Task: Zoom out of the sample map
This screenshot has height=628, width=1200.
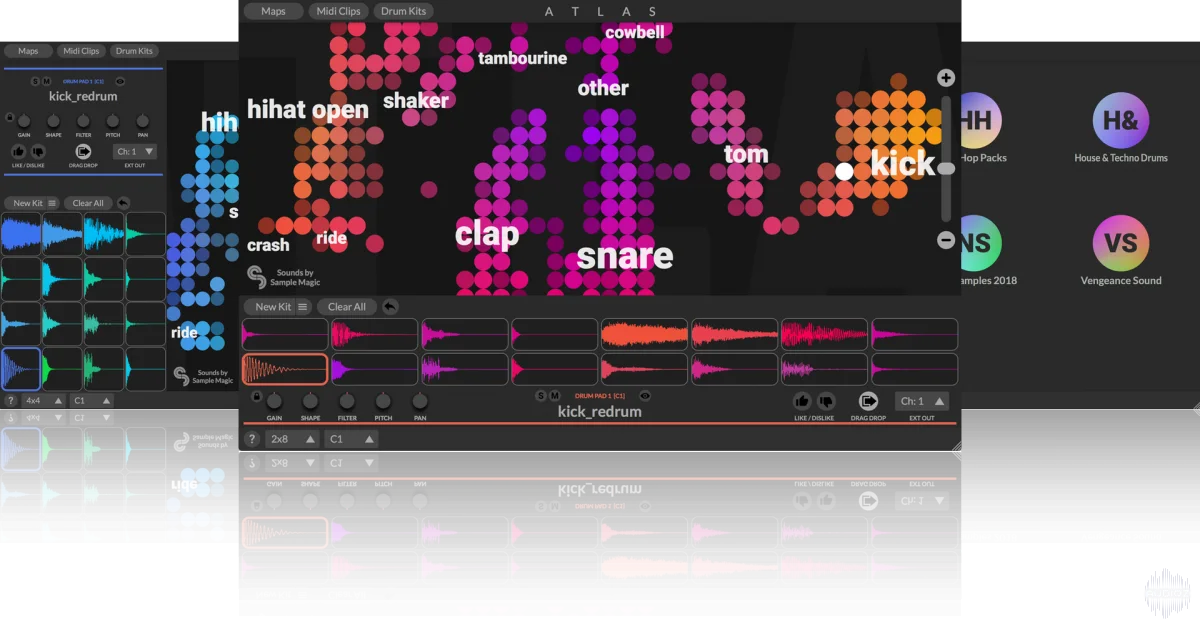Action: point(945,240)
